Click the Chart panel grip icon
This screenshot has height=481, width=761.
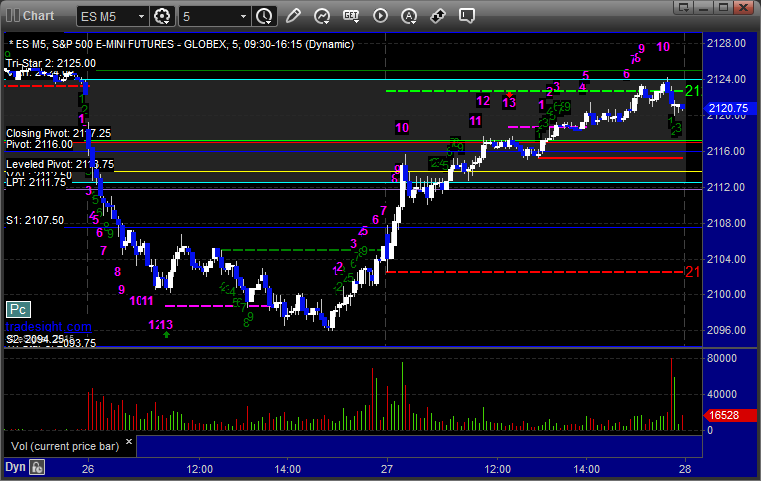click(x=13, y=16)
